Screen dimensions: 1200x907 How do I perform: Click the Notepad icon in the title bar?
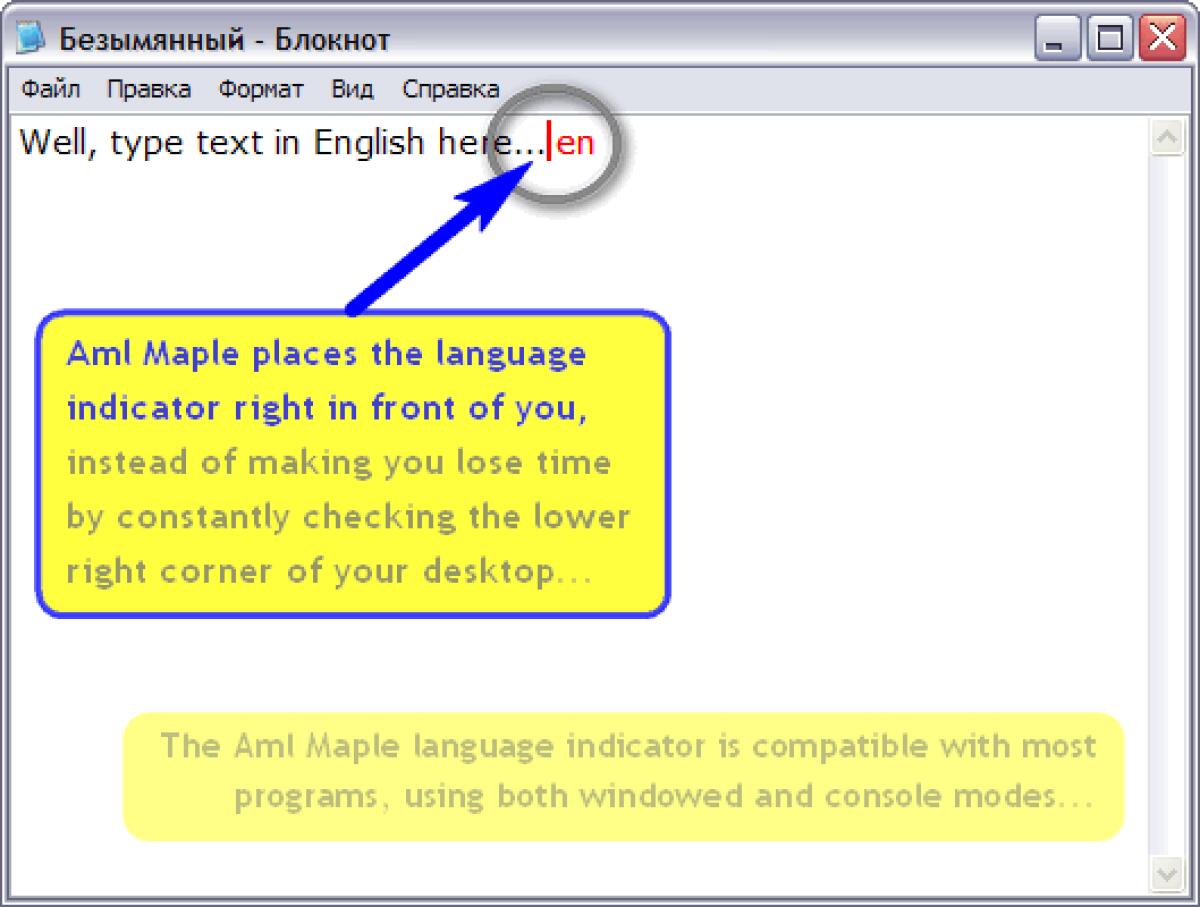(x=30, y=36)
